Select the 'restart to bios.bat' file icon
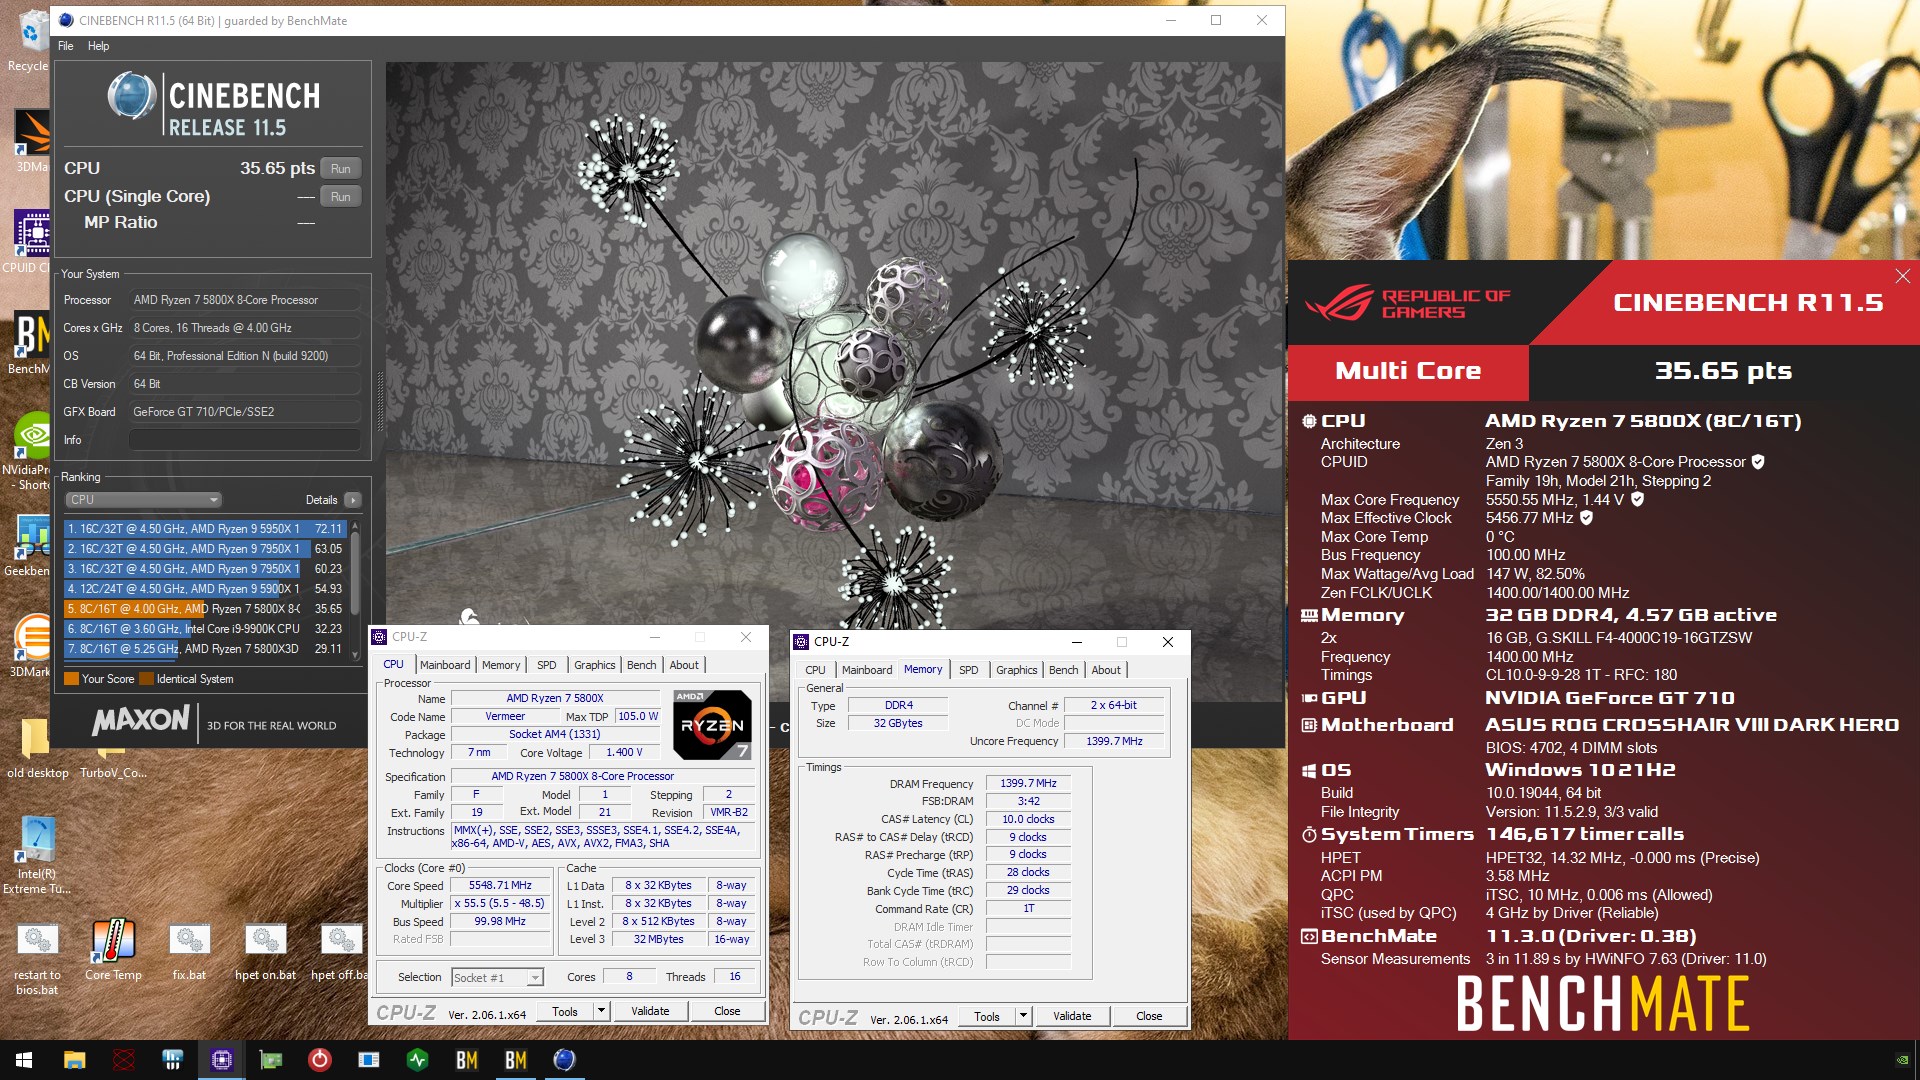The height and width of the screenshot is (1080, 1920). (x=37, y=959)
